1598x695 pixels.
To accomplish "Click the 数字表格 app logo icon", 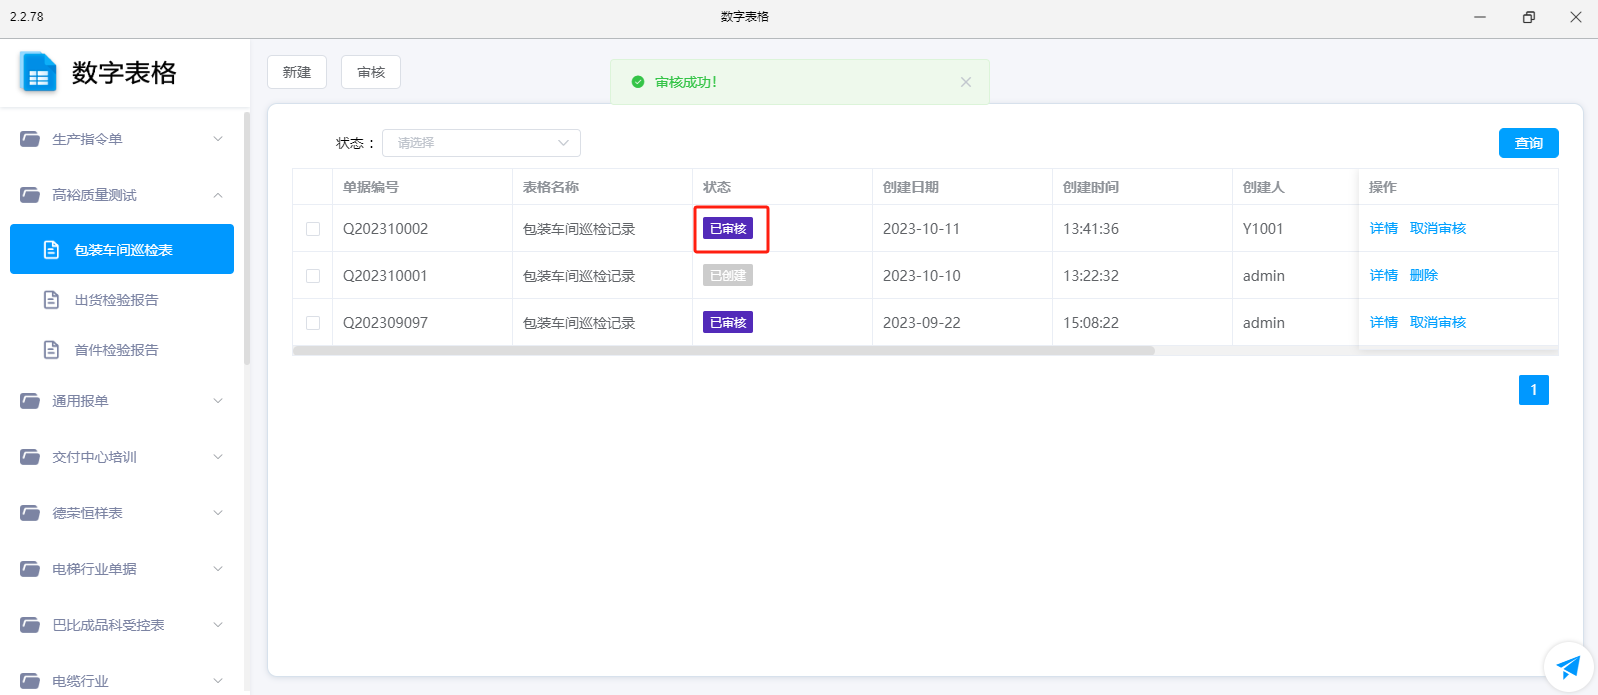I will [38, 73].
